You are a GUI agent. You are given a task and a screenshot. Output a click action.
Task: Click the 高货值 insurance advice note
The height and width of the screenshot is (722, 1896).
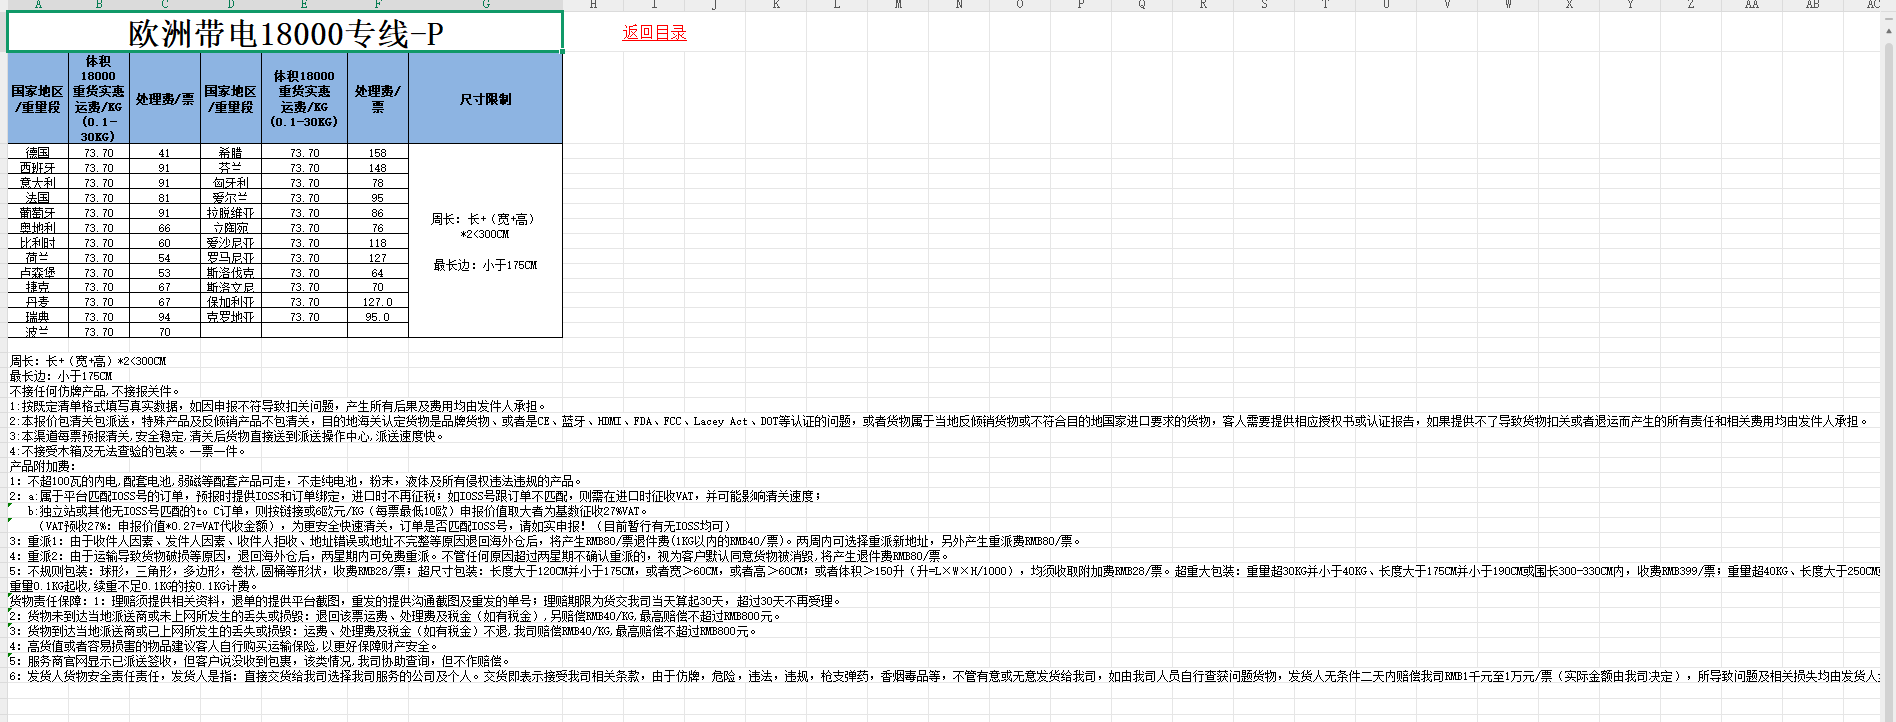tap(224, 646)
